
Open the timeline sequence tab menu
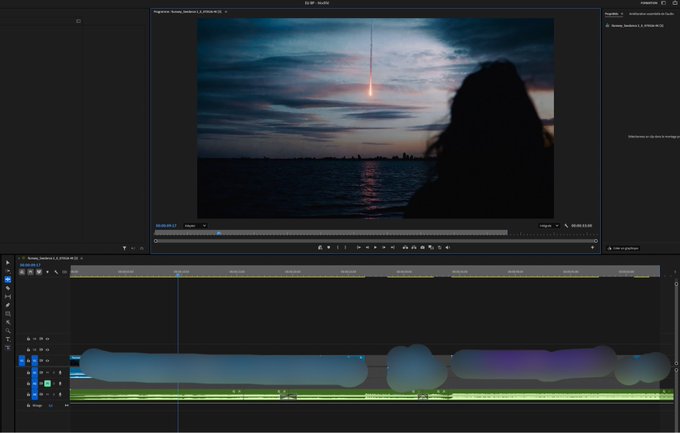pyautogui.click(x=82, y=258)
